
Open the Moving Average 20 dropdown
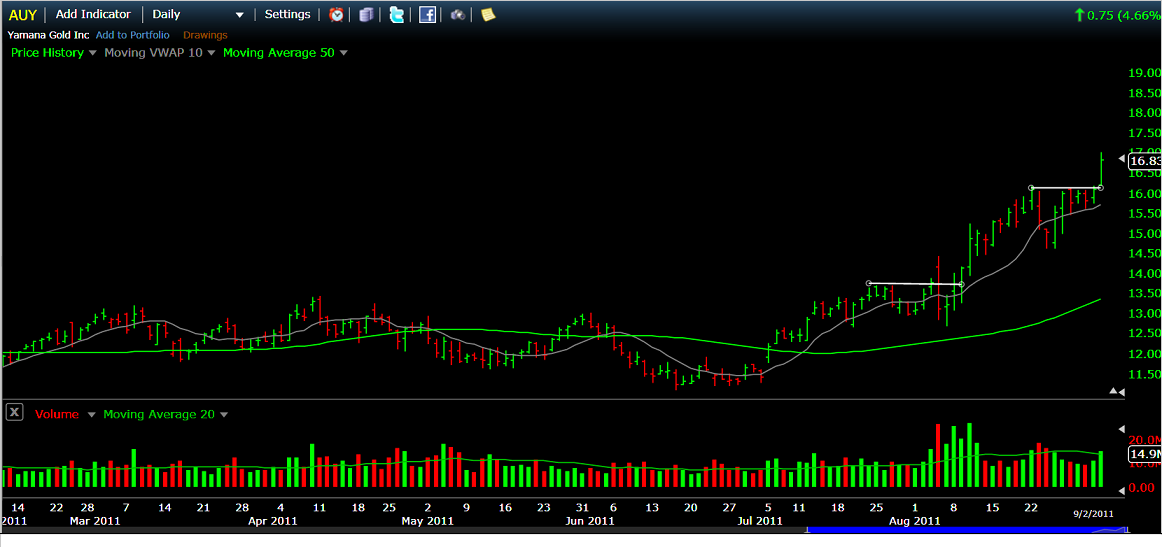tap(223, 414)
